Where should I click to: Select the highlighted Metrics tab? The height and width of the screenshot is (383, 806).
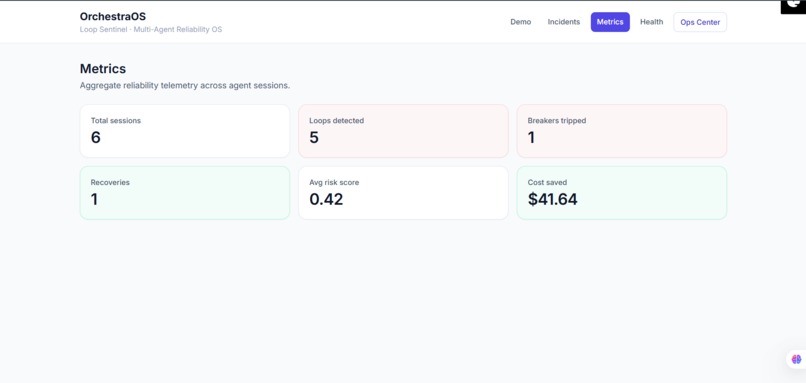click(x=610, y=22)
